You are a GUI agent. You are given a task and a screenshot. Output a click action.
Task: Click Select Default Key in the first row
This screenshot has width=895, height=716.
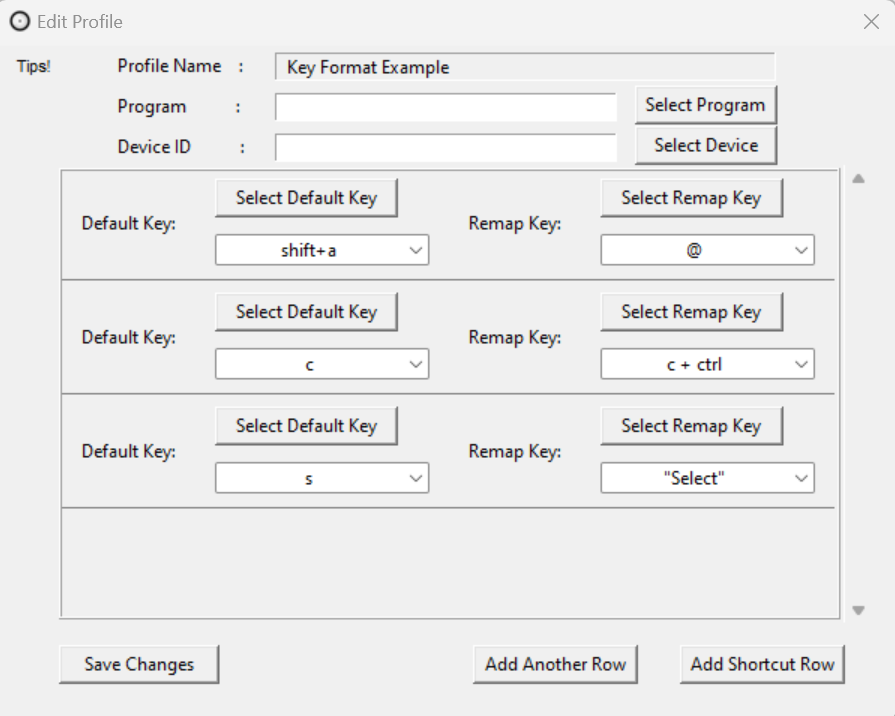pos(306,197)
